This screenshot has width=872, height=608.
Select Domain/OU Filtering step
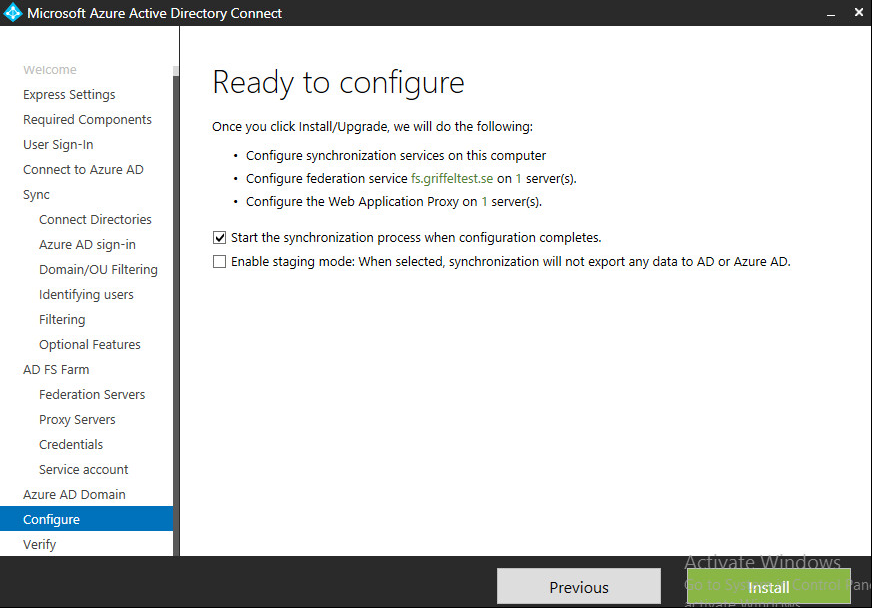(x=98, y=270)
